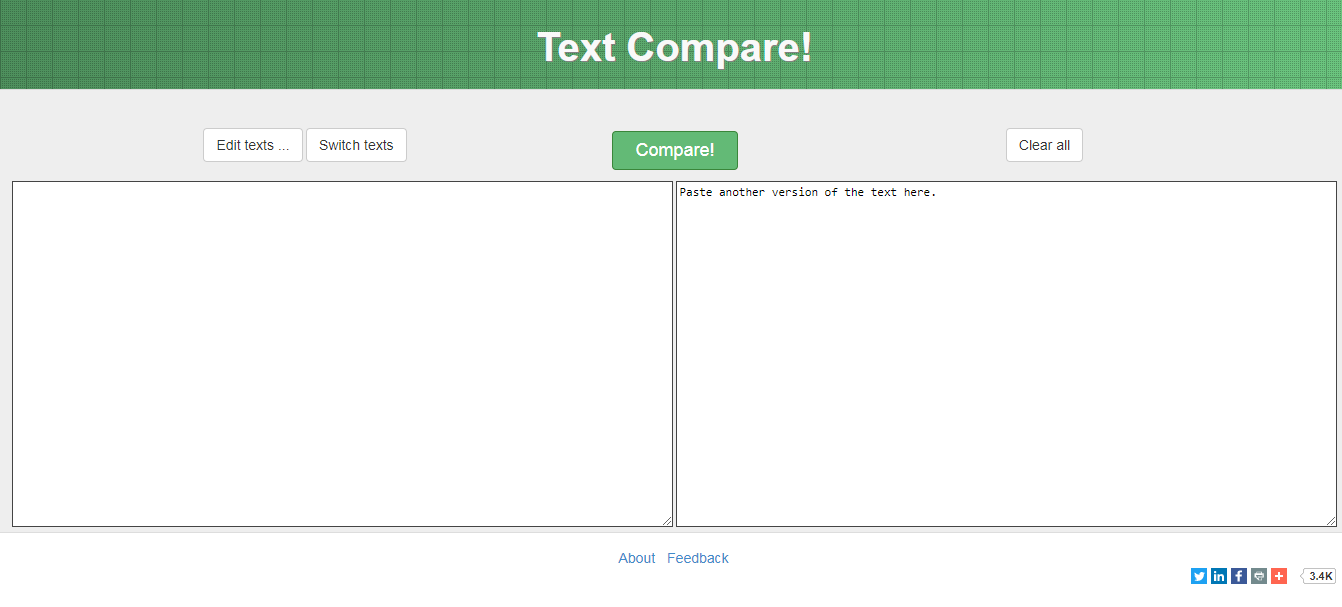
Task: Share the page on Facebook
Action: coord(1239,576)
